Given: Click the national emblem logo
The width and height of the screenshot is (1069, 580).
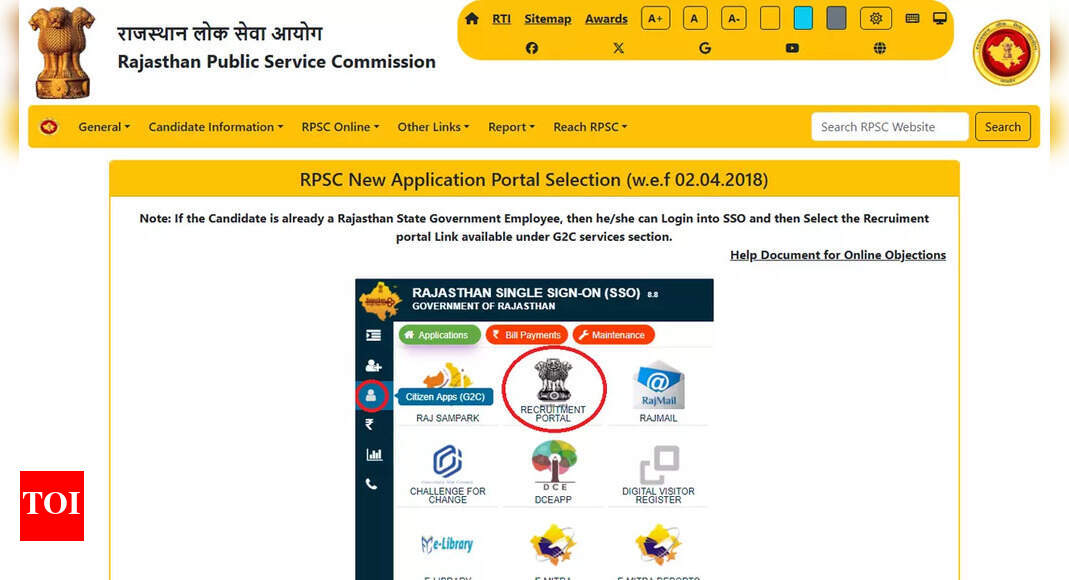Looking at the screenshot, I should click(61, 52).
